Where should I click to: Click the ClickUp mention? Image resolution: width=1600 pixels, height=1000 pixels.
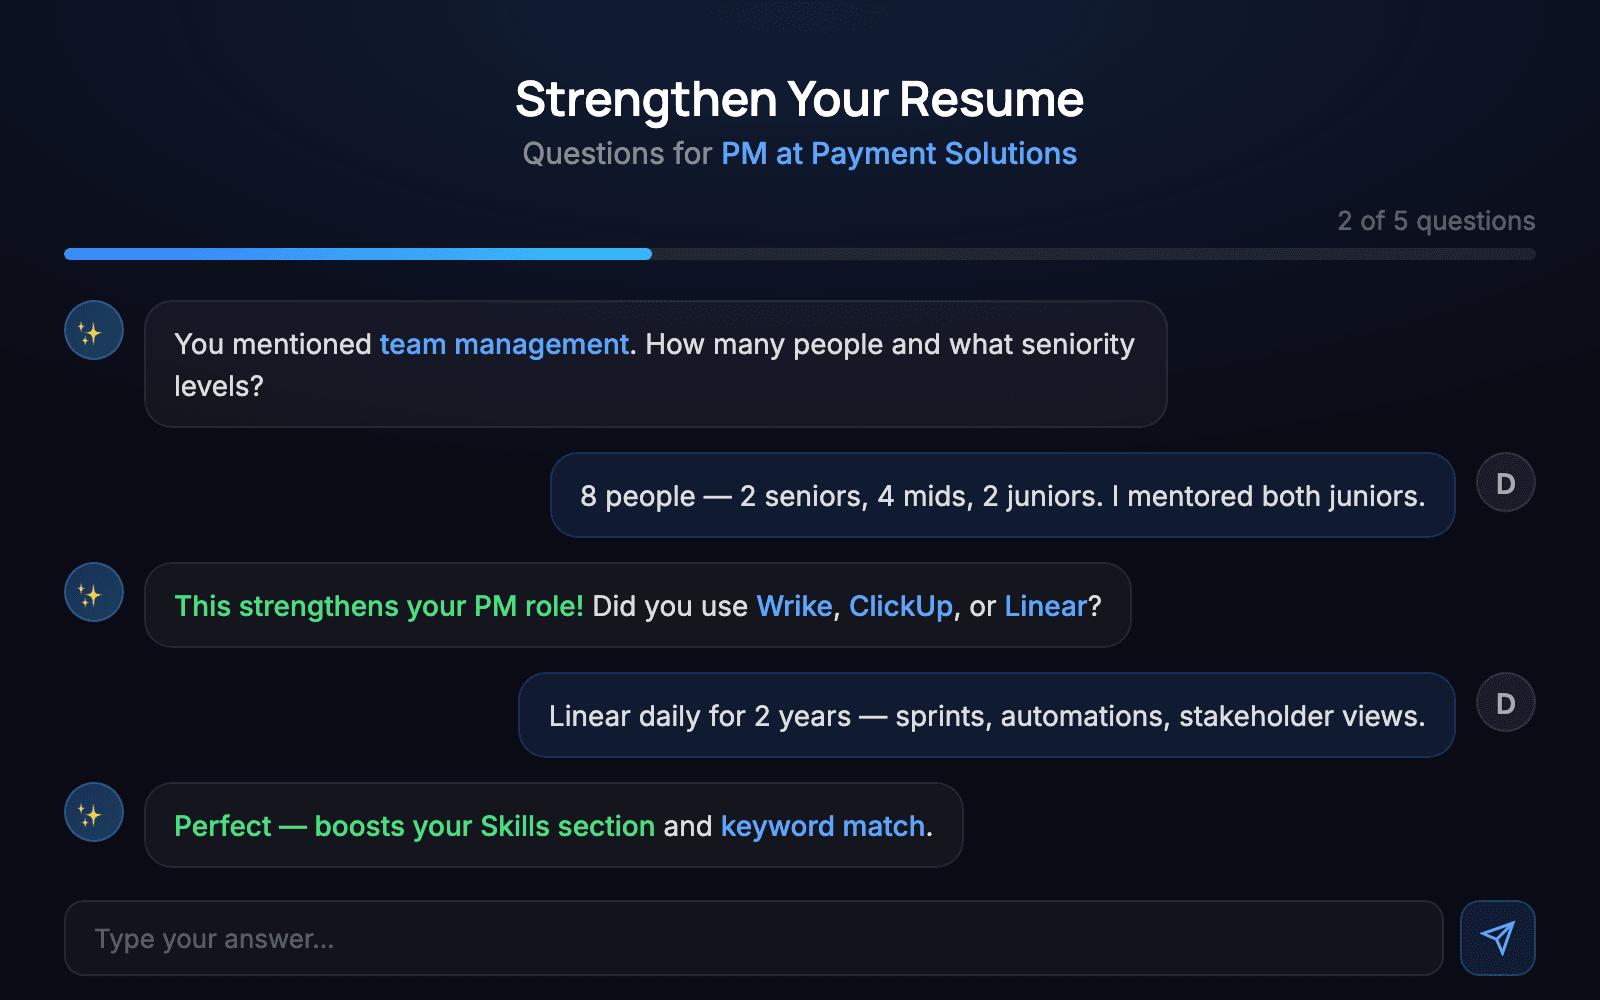pos(903,606)
